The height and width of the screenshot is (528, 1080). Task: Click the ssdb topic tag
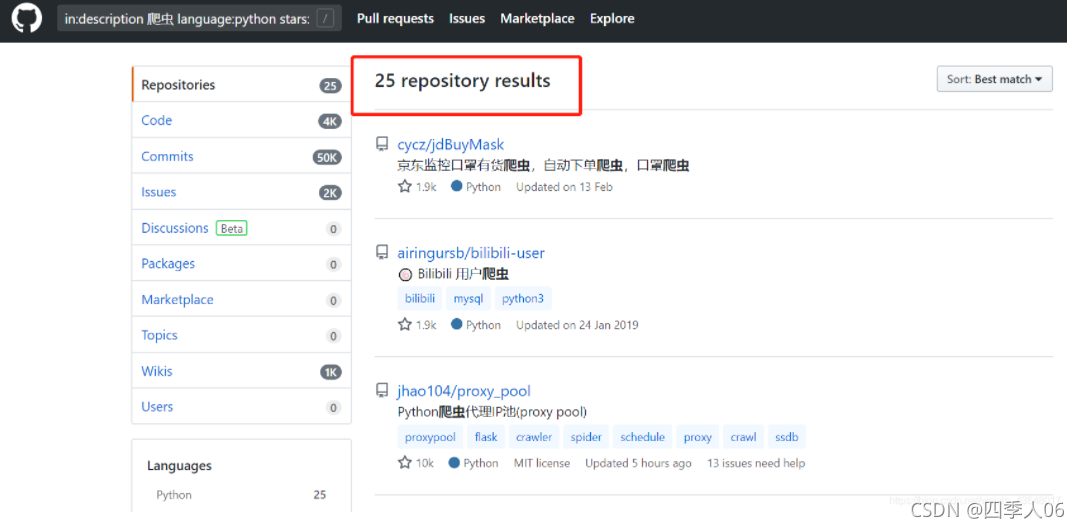(787, 437)
